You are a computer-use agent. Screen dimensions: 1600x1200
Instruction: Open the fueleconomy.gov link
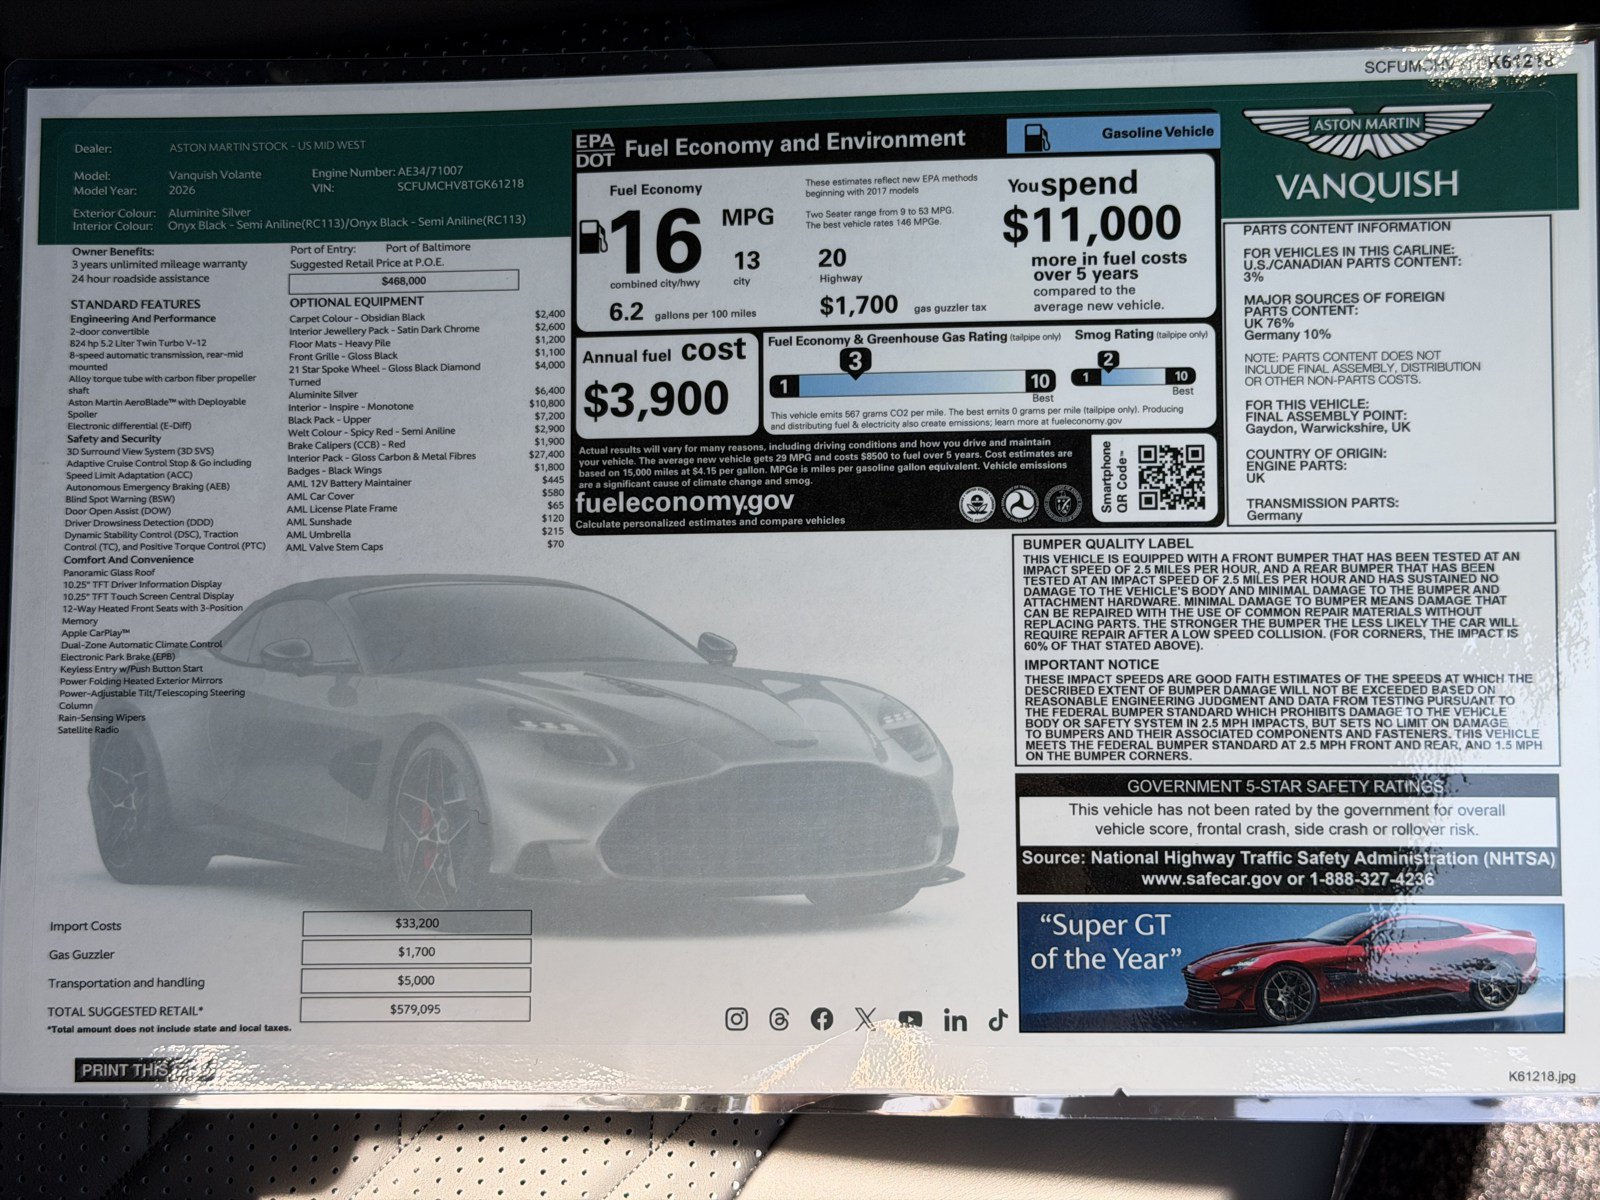pyautogui.click(x=684, y=501)
